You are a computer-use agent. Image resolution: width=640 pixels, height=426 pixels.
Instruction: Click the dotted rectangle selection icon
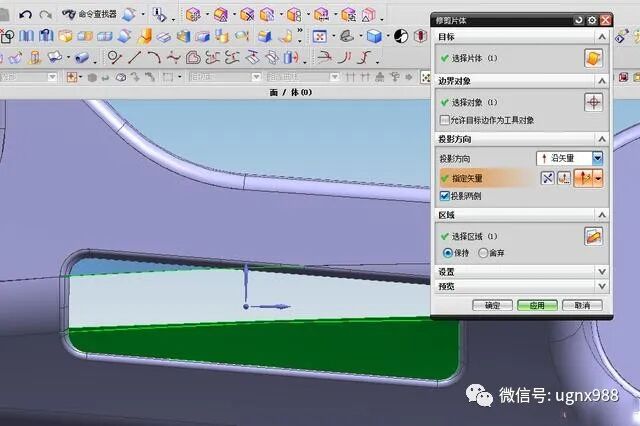pyautogui.click(x=167, y=77)
